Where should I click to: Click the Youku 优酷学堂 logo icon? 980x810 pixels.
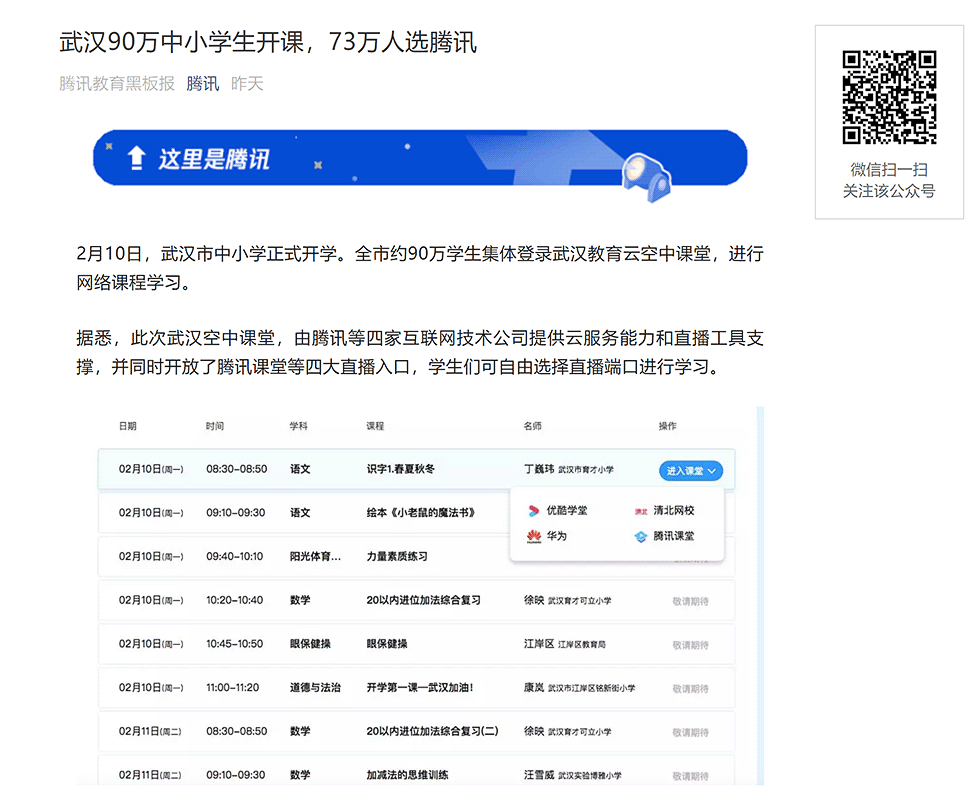point(533,511)
